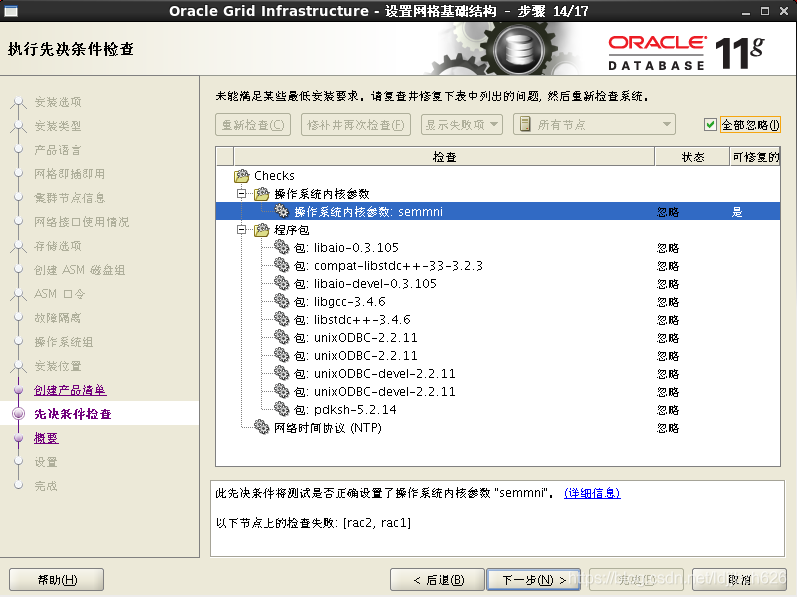The image size is (797, 597).
Task: Click gear icon for libaio-0.3.105 package
Action: [281, 247]
